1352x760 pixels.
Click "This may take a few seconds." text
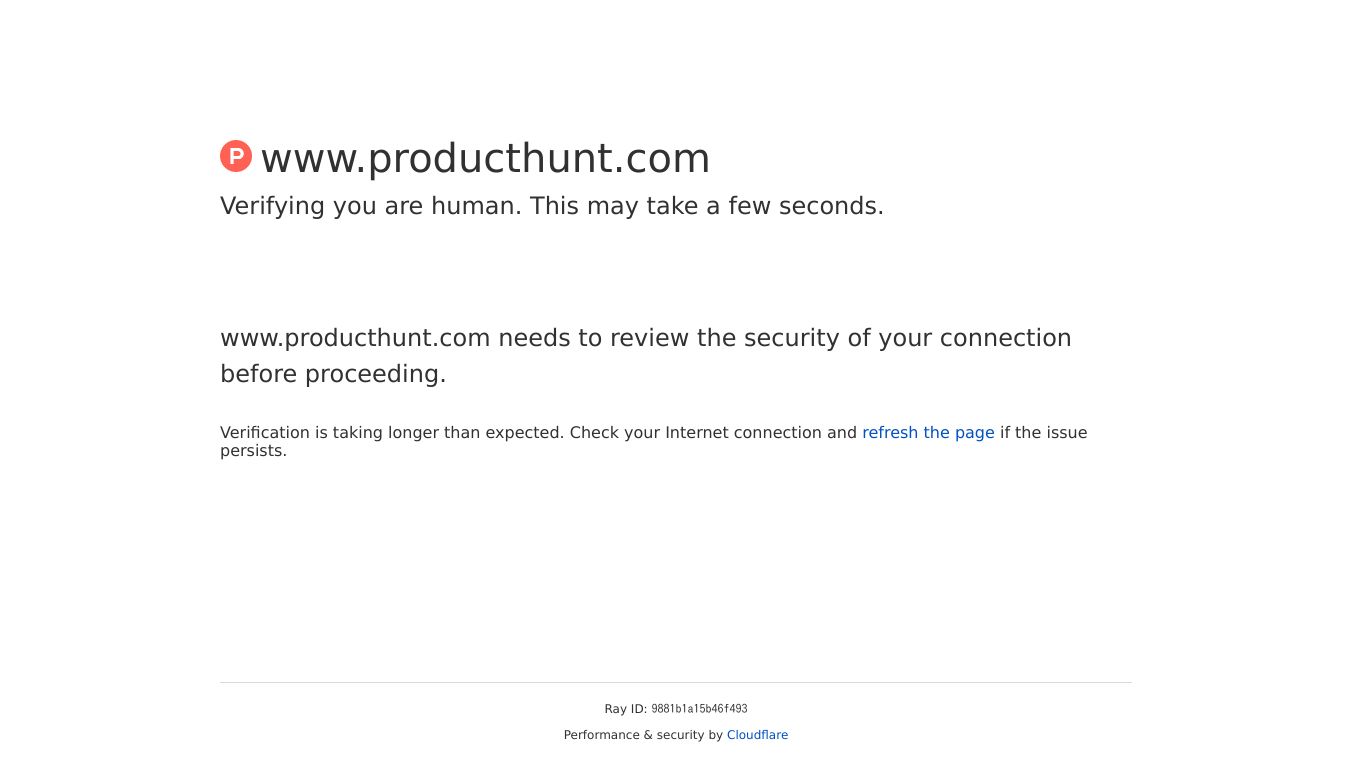coord(707,207)
